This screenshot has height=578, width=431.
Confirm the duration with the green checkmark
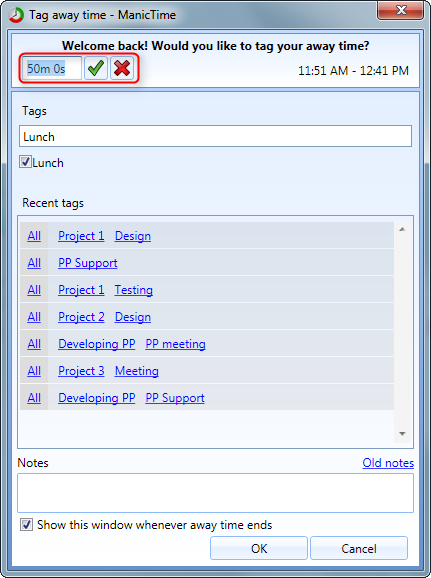[96, 68]
